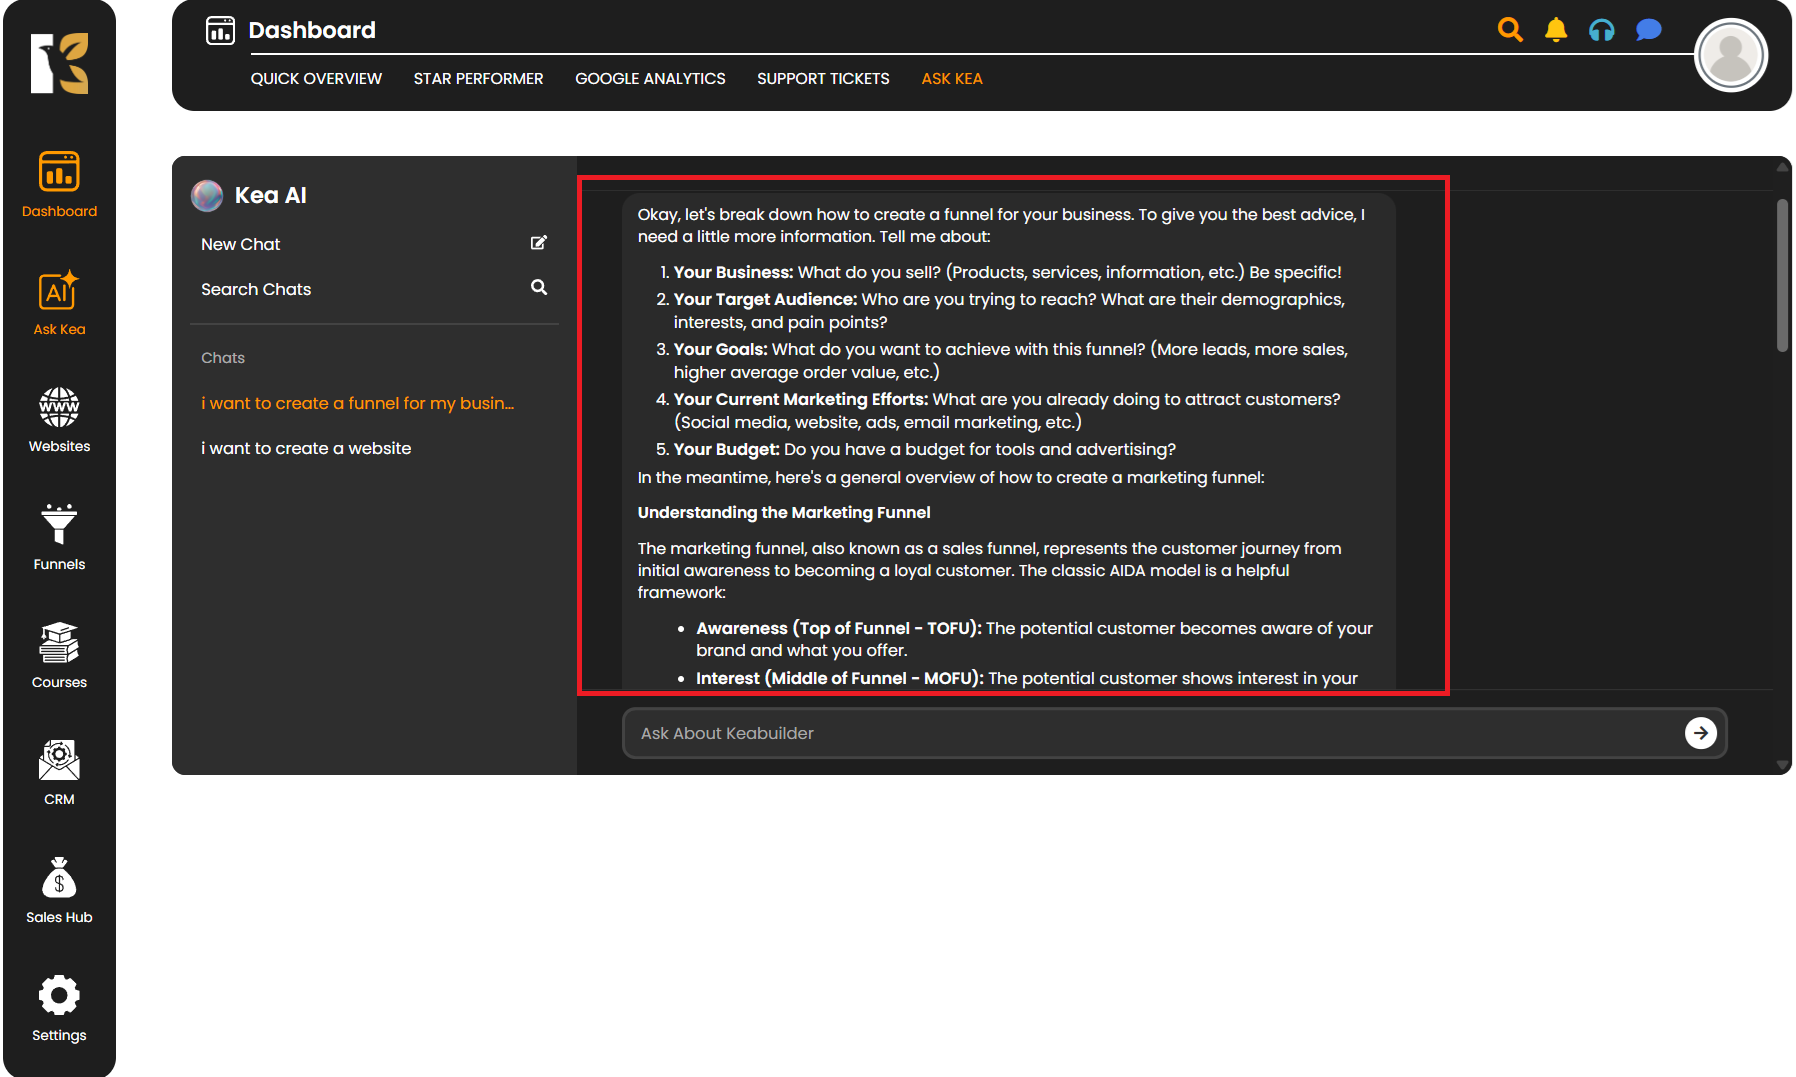
Task: Select the Star Performer tab
Action: 478,79
